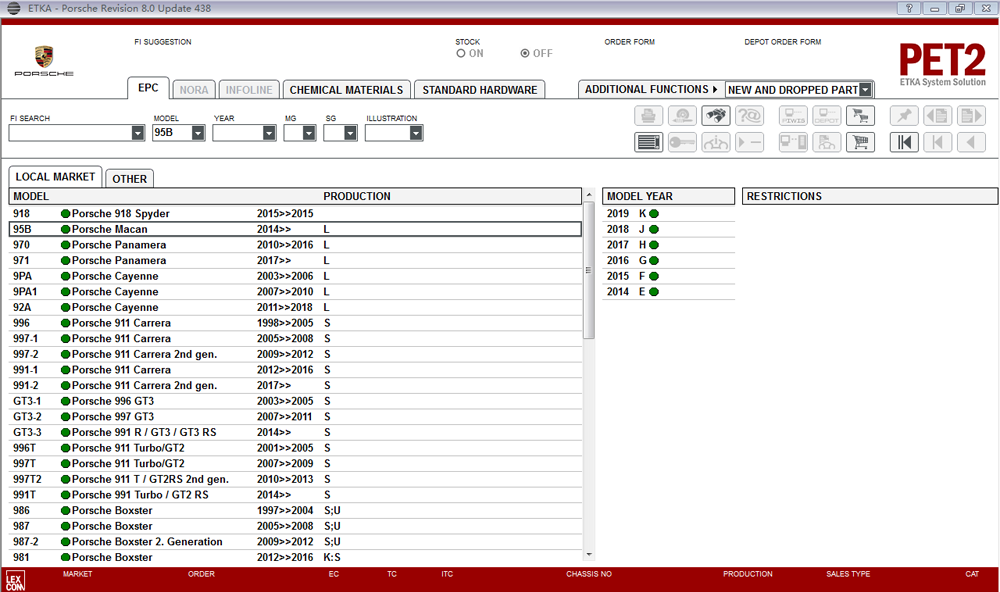The height and width of the screenshot is (592, 1000).
Task: Open the STANDARD HARDWARE tab
Action: point(480,90)
